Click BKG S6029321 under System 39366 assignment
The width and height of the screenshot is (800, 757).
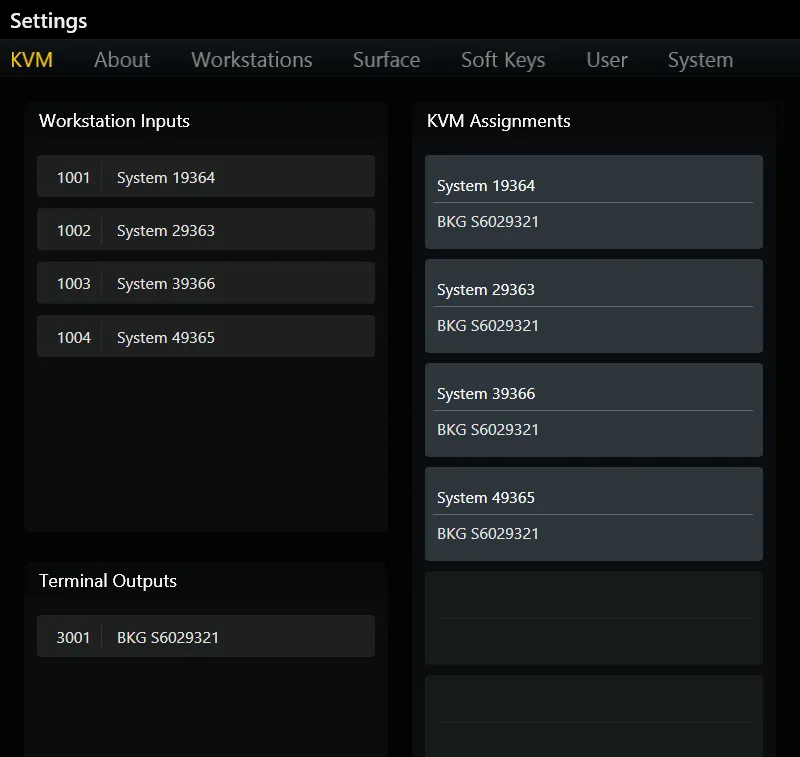pos(488,430)
